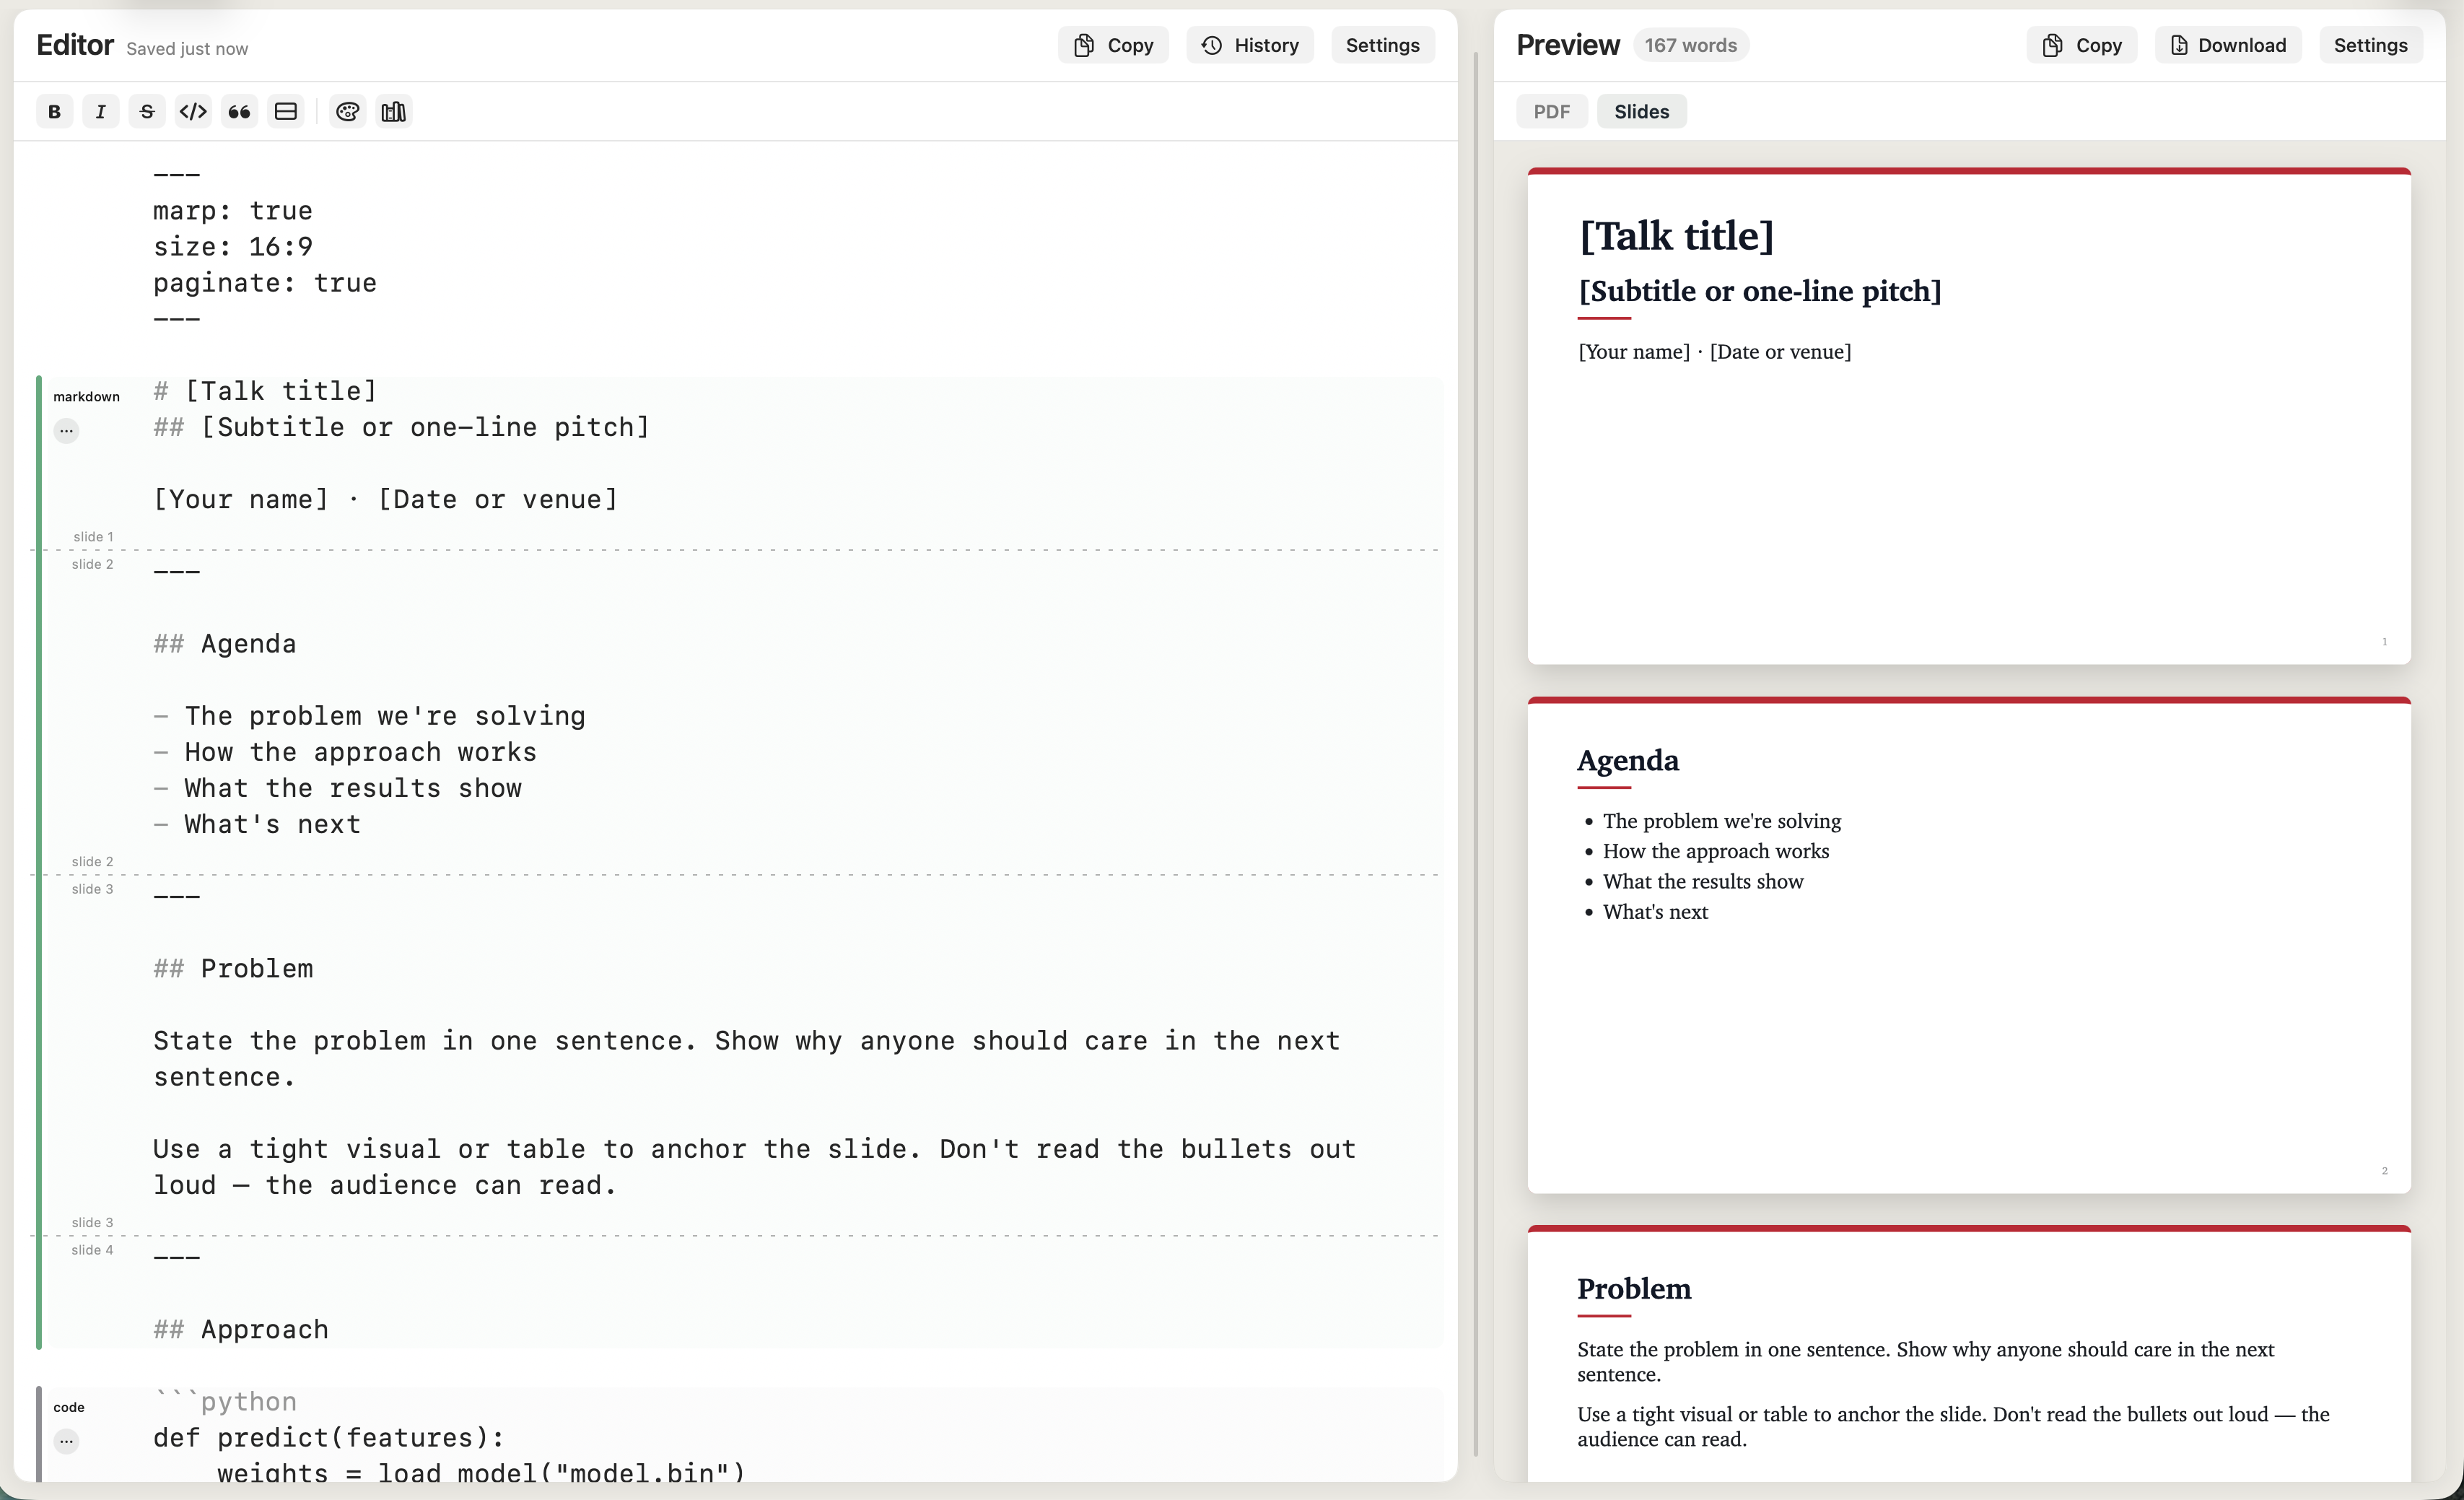
Task: Open the Editor Settings
Action: tap(1382, 45)
